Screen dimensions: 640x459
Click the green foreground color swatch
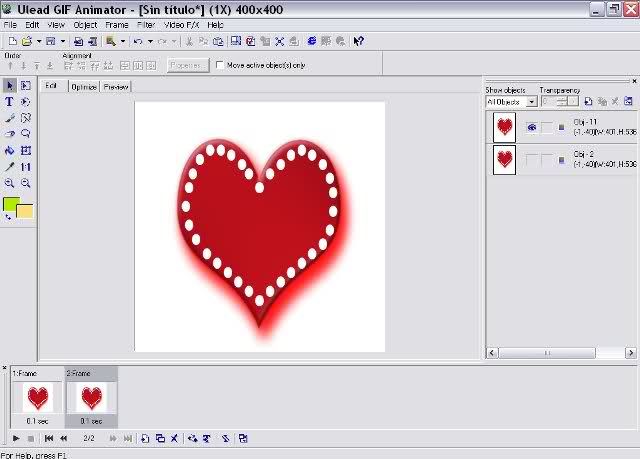[x=10, y=204]
